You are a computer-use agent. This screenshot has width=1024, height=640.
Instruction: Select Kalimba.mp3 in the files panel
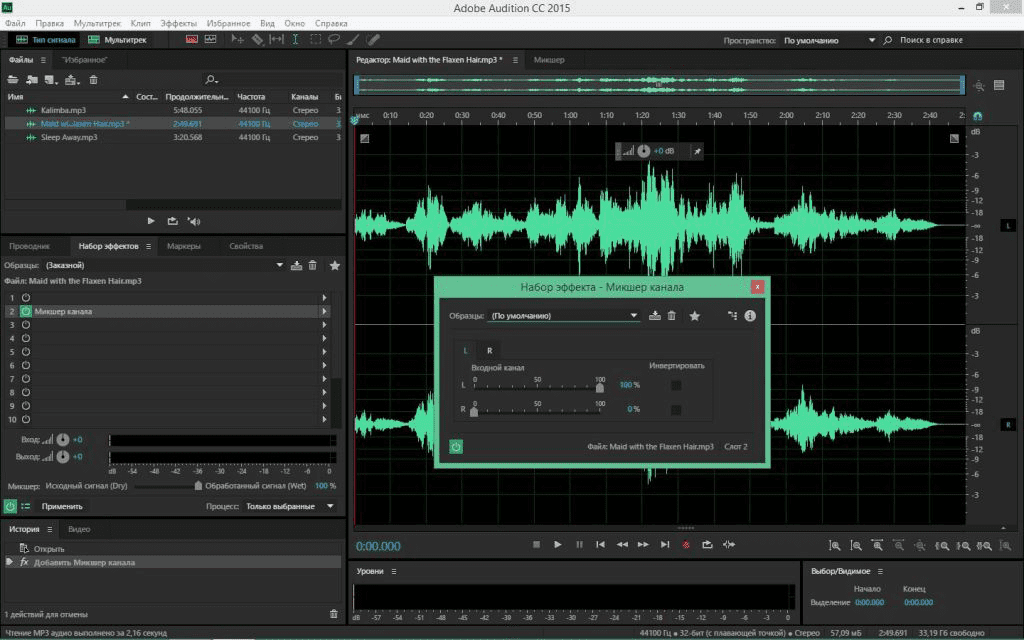tap(60, 110)
